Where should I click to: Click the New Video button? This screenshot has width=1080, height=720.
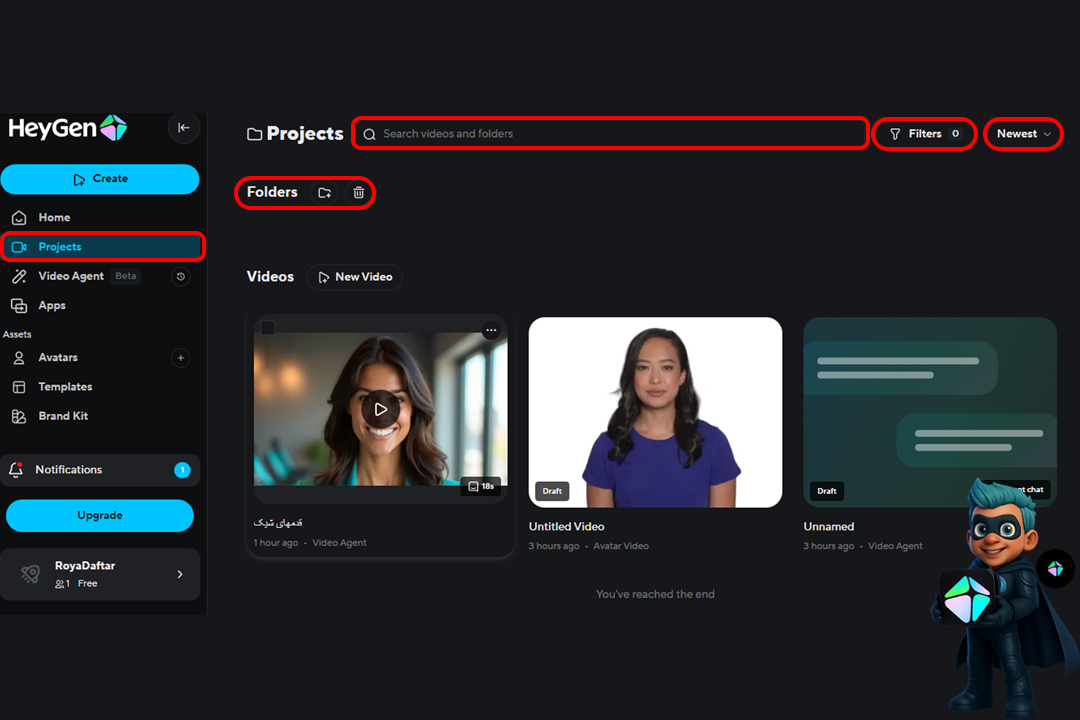tap(354, 277)
